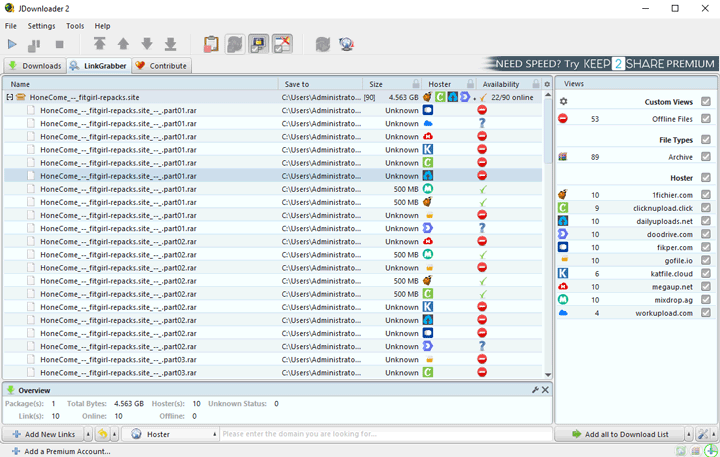Click the lock icon in the Availability column header
The height and width of the screenshot is (457, 720).
tap(535, 84)
